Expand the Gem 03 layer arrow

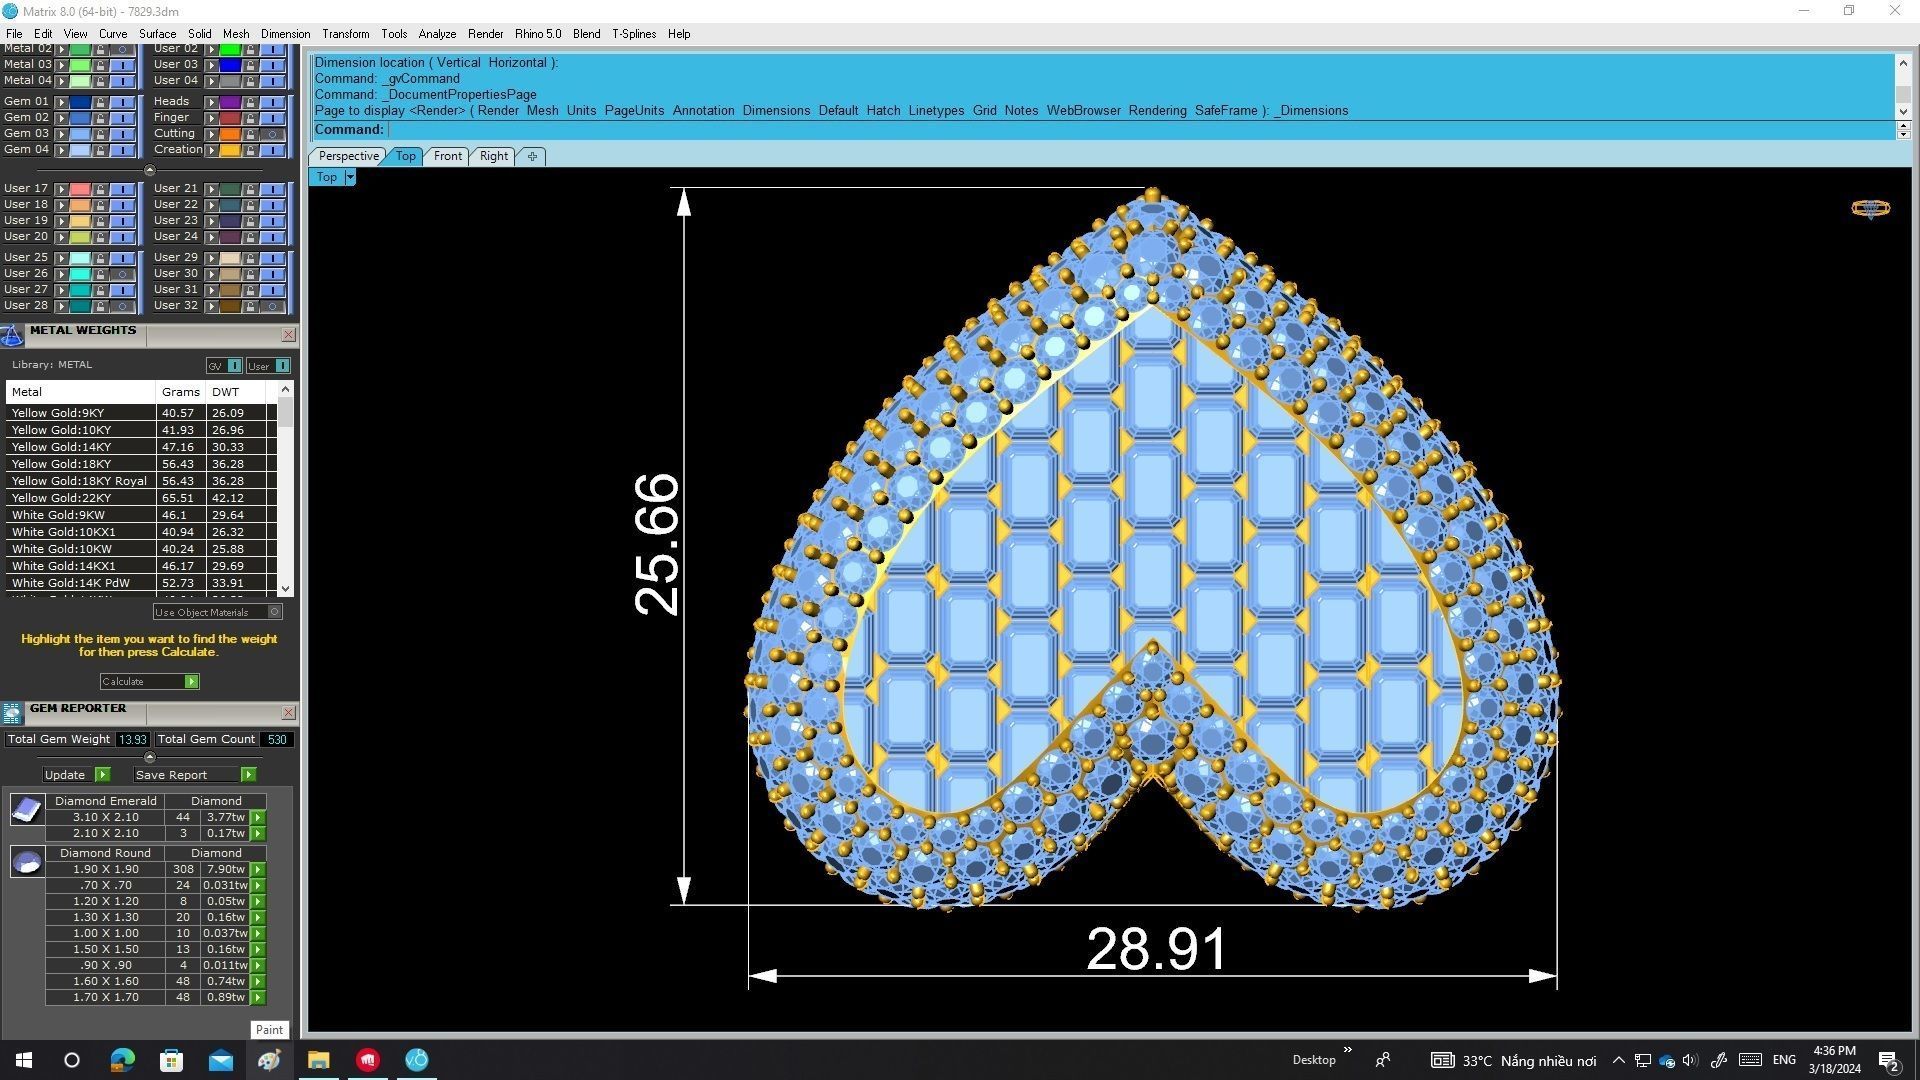tap(62, 134)
